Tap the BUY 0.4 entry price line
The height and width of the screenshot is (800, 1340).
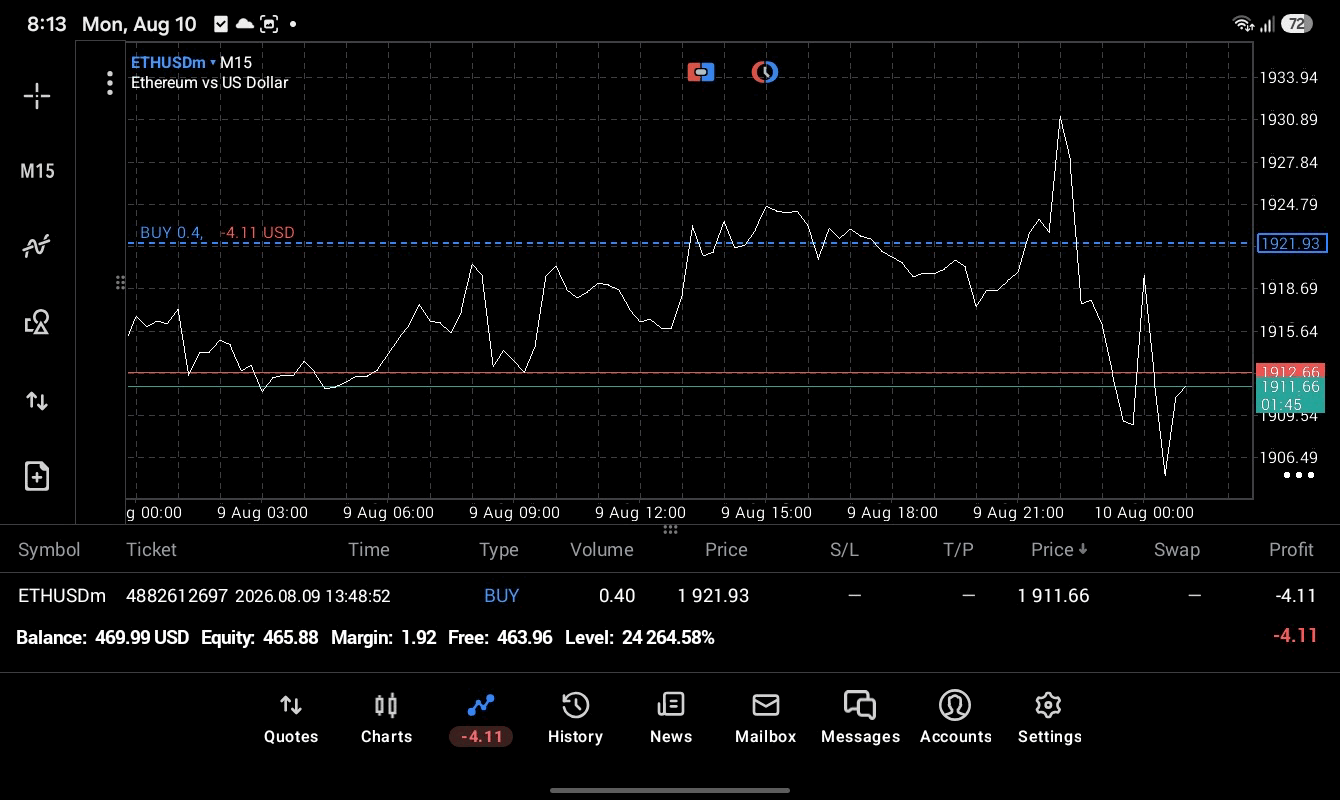click(x=690, y=243)
